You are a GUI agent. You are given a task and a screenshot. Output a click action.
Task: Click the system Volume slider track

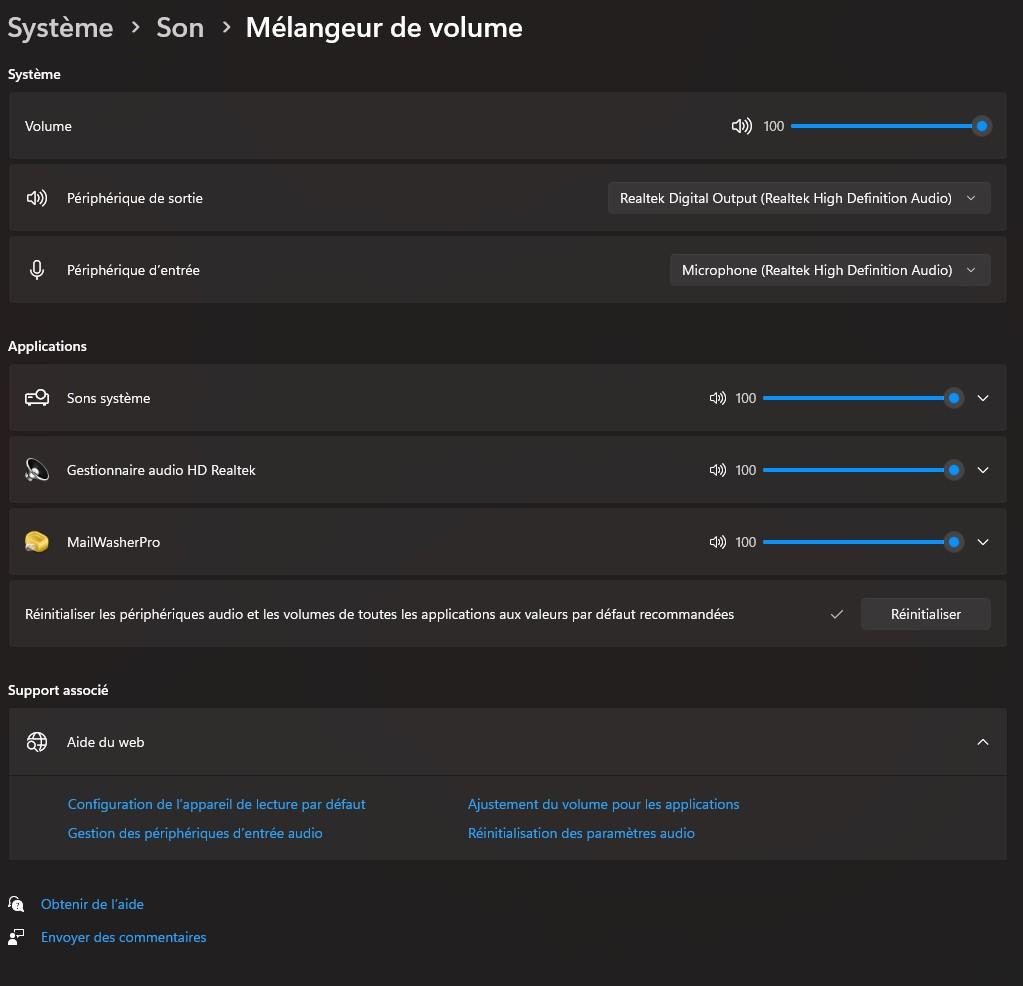click(x=891, y=126)
